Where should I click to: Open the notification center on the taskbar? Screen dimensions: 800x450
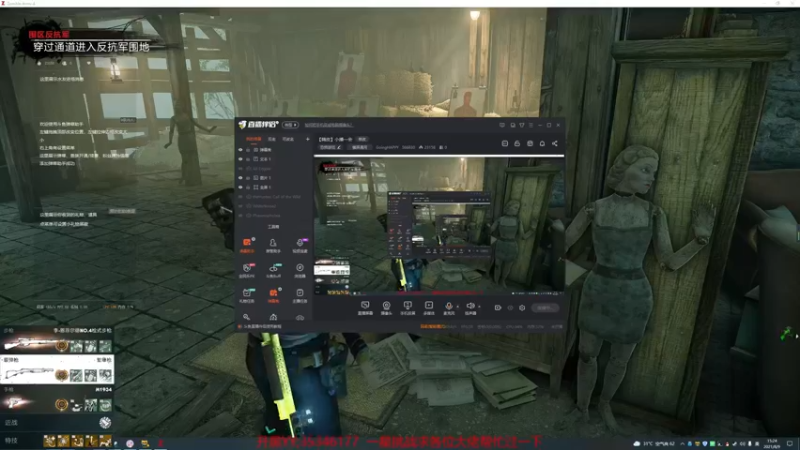click(790, 443)
